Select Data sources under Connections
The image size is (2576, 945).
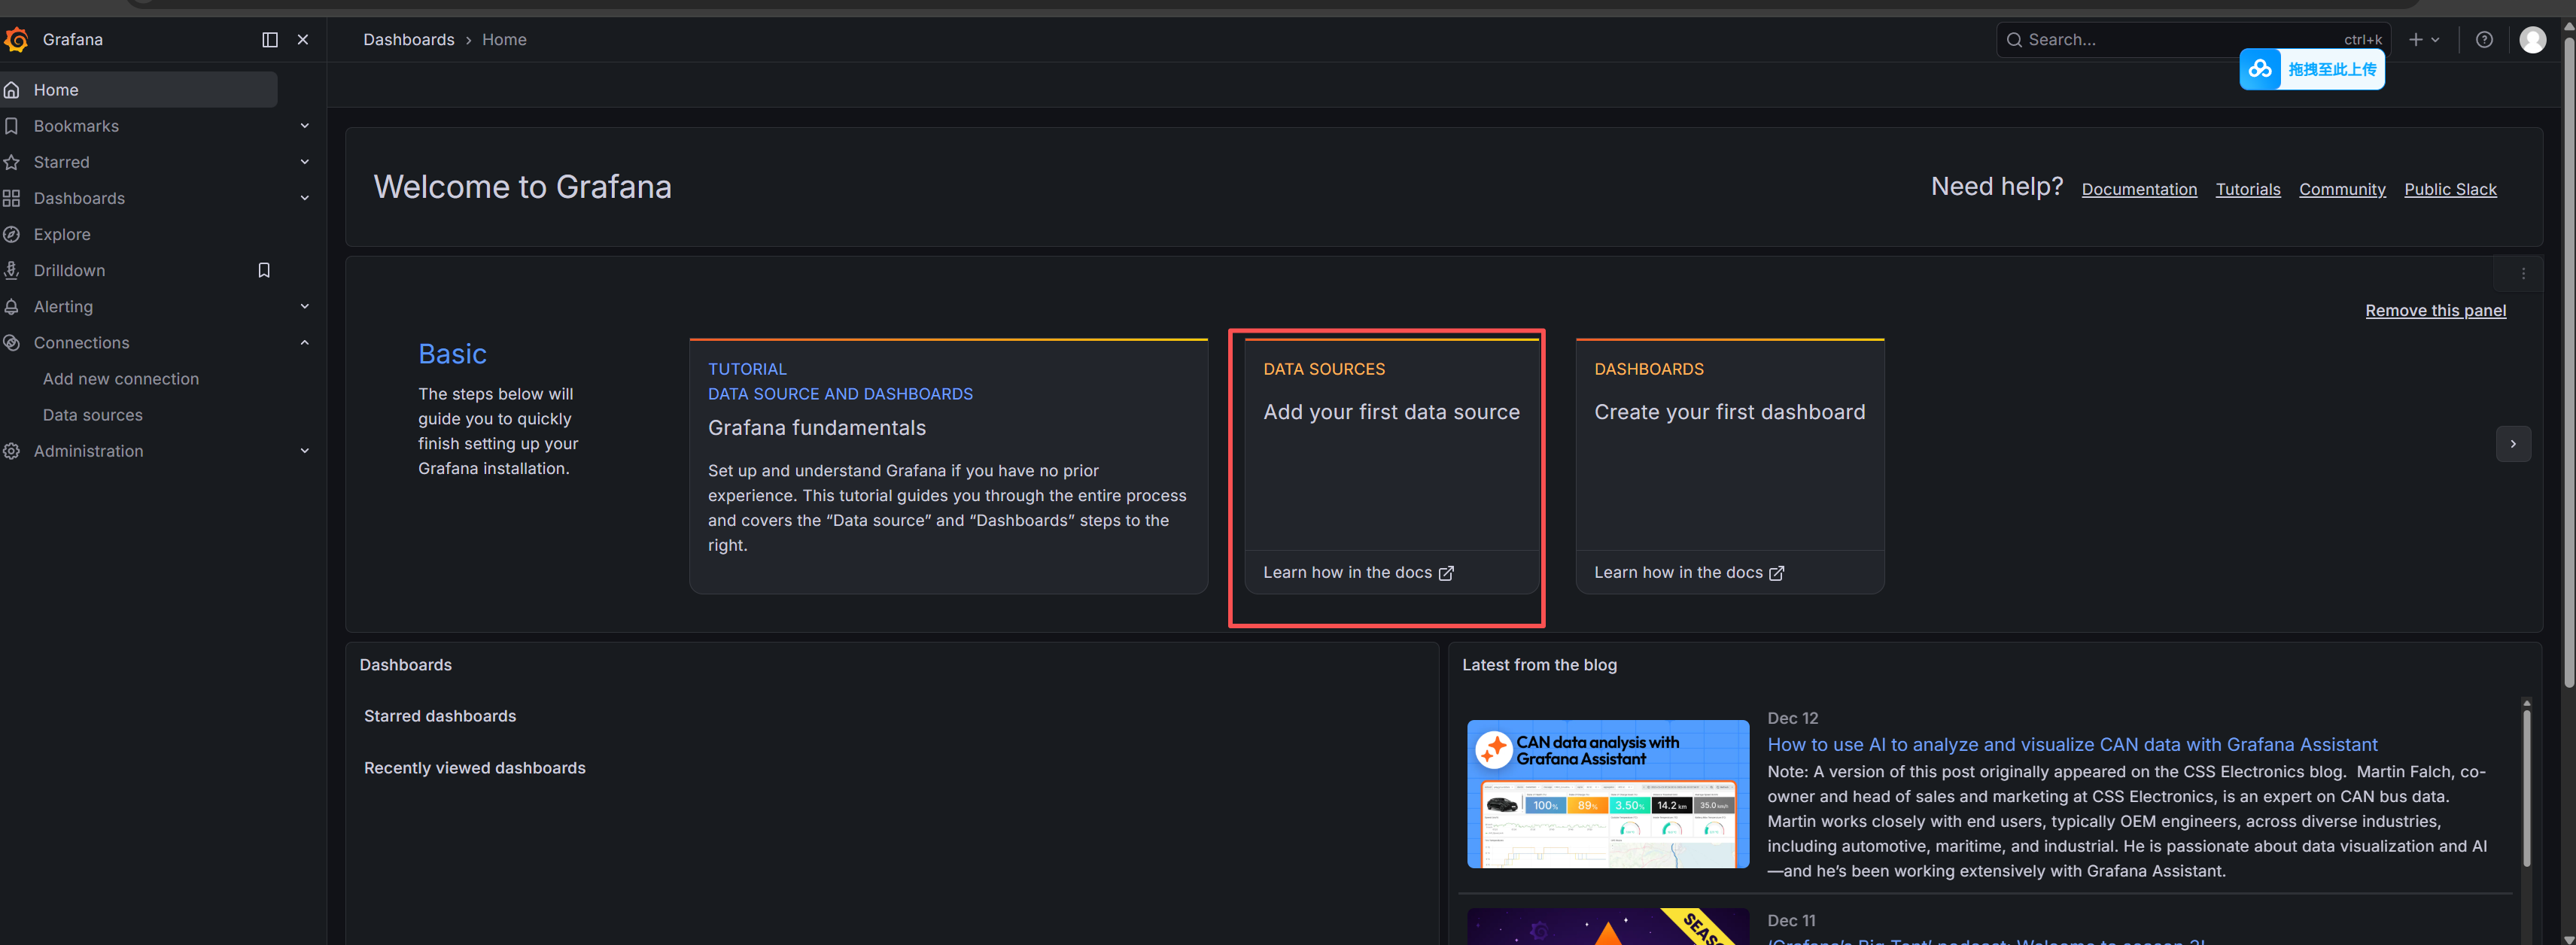[93, 415]
